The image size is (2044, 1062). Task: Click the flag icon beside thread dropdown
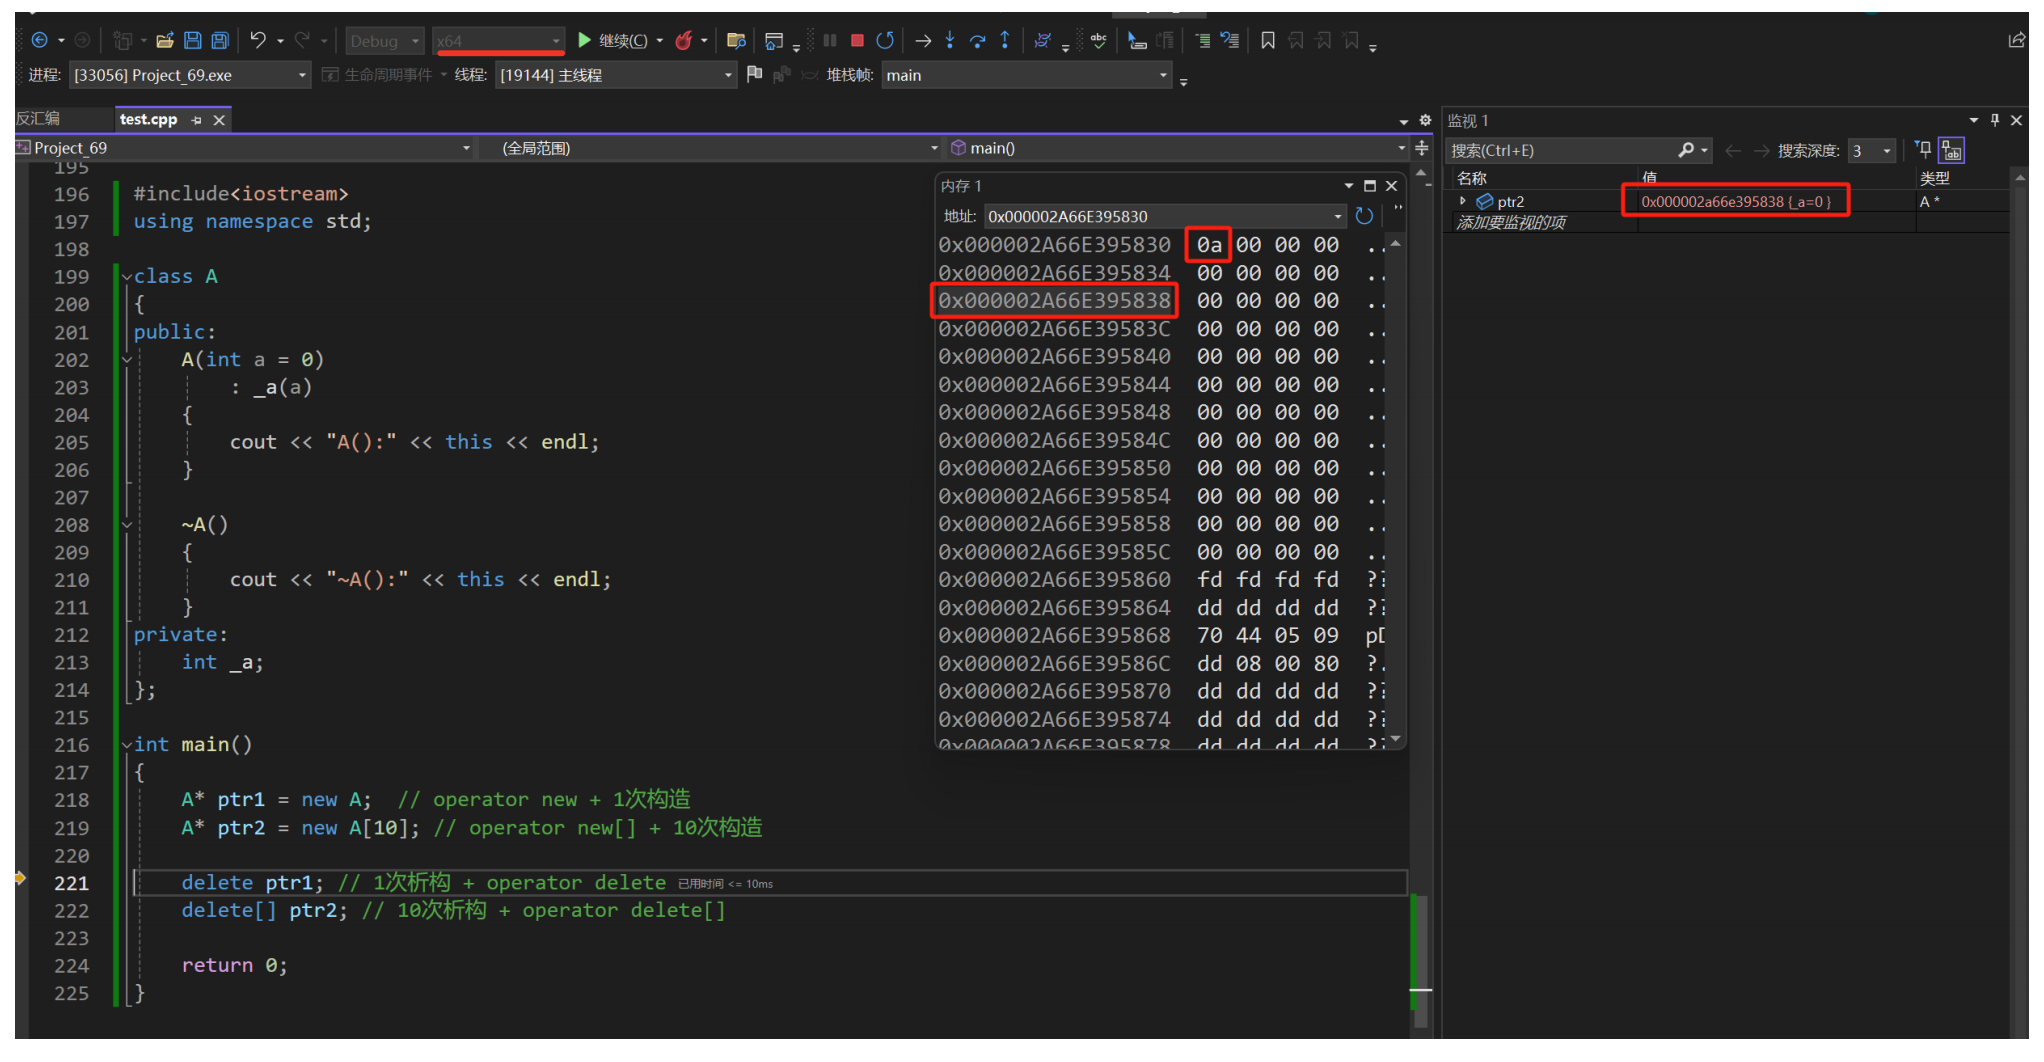[754, 74]
